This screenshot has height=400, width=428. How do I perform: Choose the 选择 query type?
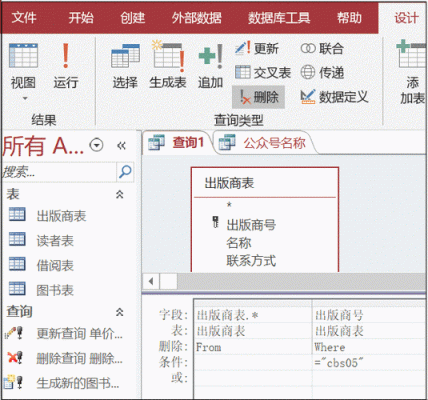click(125, 67)
